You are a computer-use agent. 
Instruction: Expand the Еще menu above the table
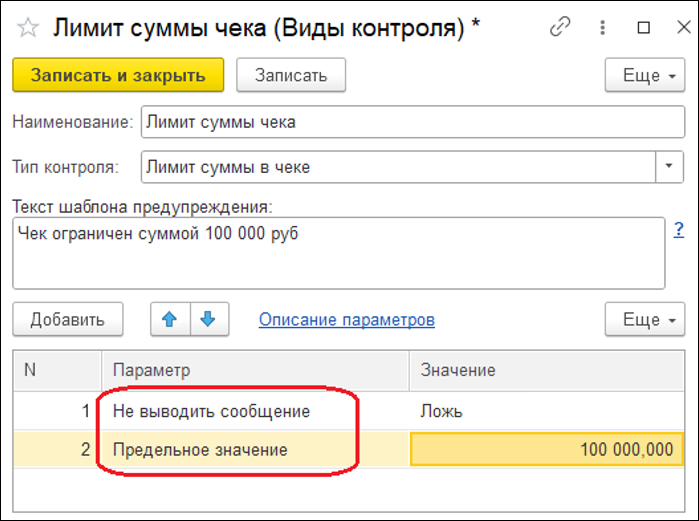pyautogui.click(x=644, y=320)
